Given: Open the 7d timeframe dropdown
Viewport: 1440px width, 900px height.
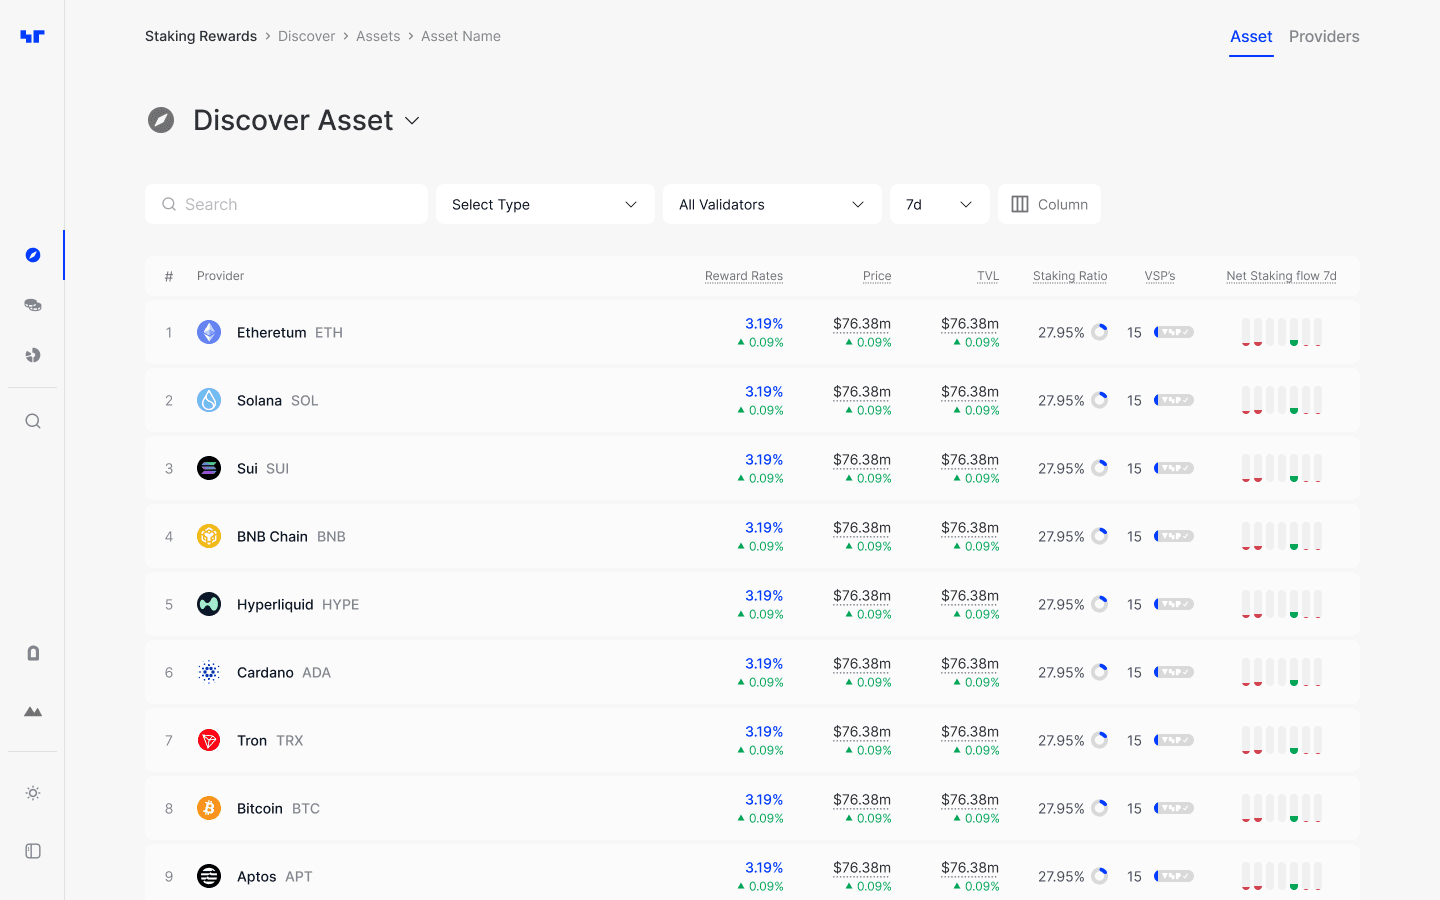Looking at the screenshot, I should coord(940,204).
